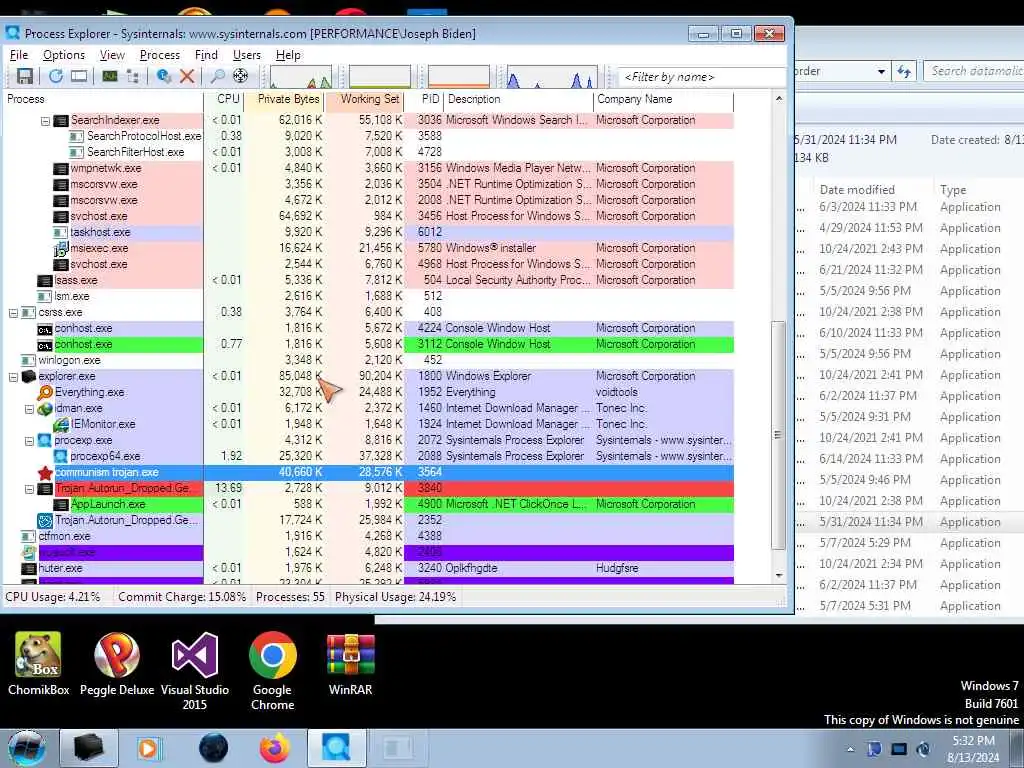Screen dimensions: 1024x768
Task: Toggle Show Process Tree toolbar icon
Action: pos(133,76)
